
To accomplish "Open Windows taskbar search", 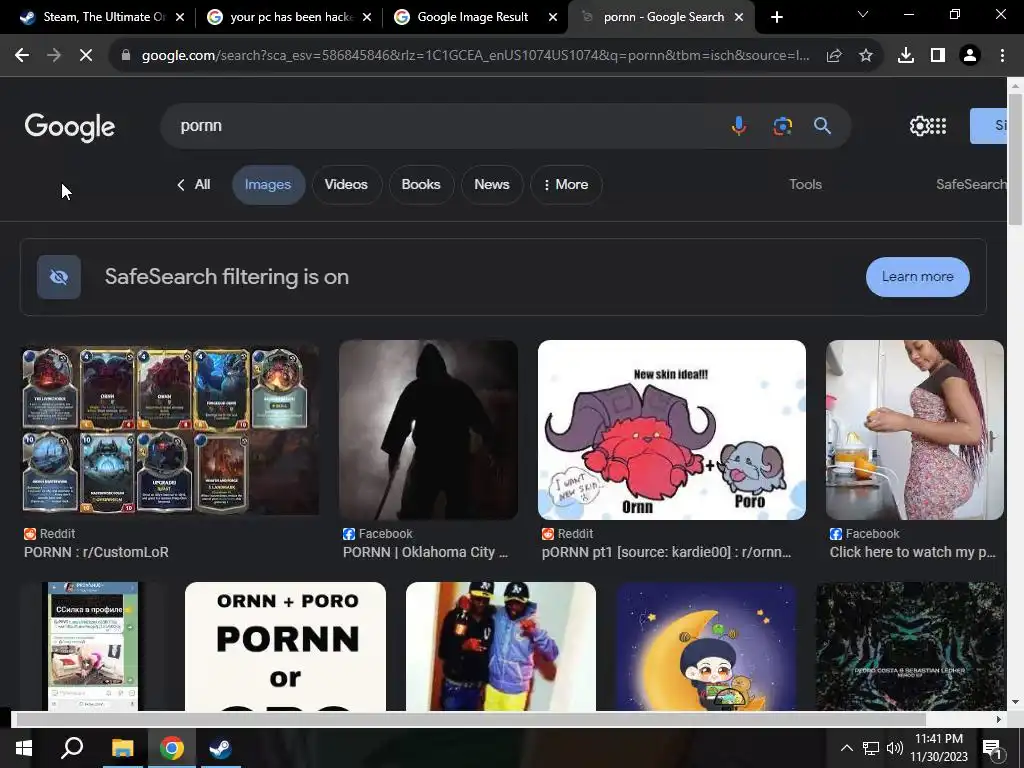I will [x=72, y=748].
